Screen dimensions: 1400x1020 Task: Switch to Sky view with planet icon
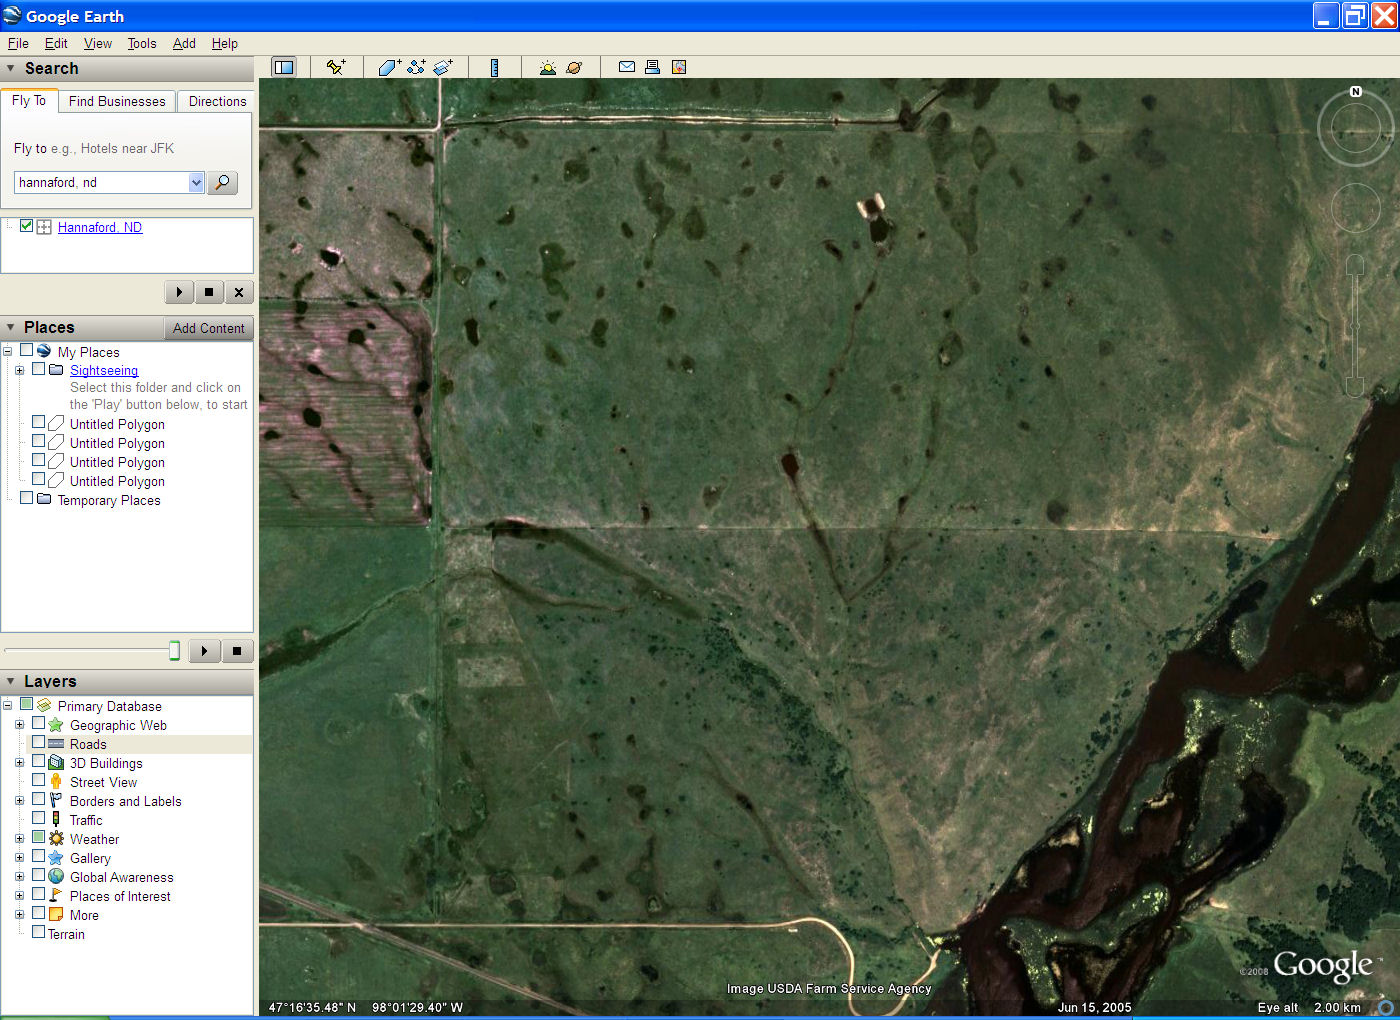[x=574, y=67]
